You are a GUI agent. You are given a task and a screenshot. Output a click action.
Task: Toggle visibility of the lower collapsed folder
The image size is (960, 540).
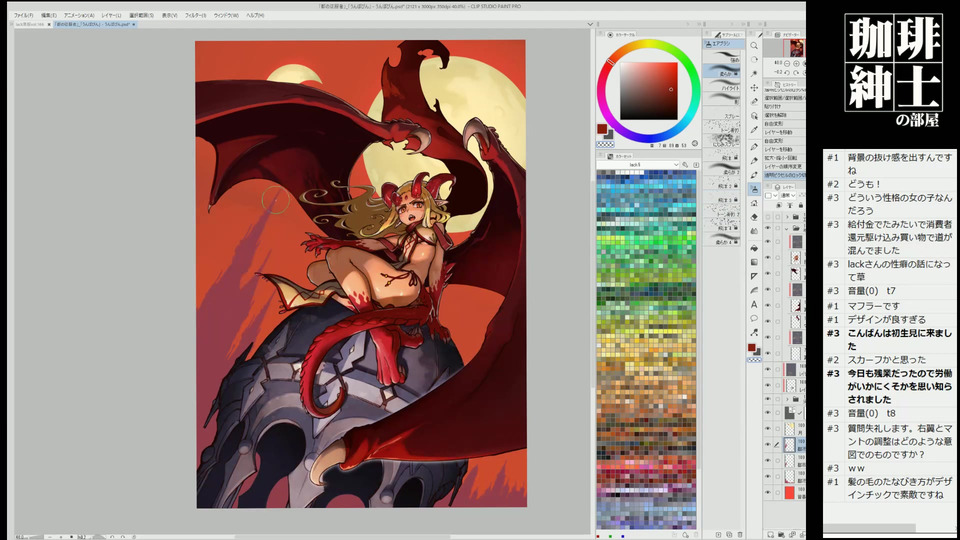click(x=768, y=399)
